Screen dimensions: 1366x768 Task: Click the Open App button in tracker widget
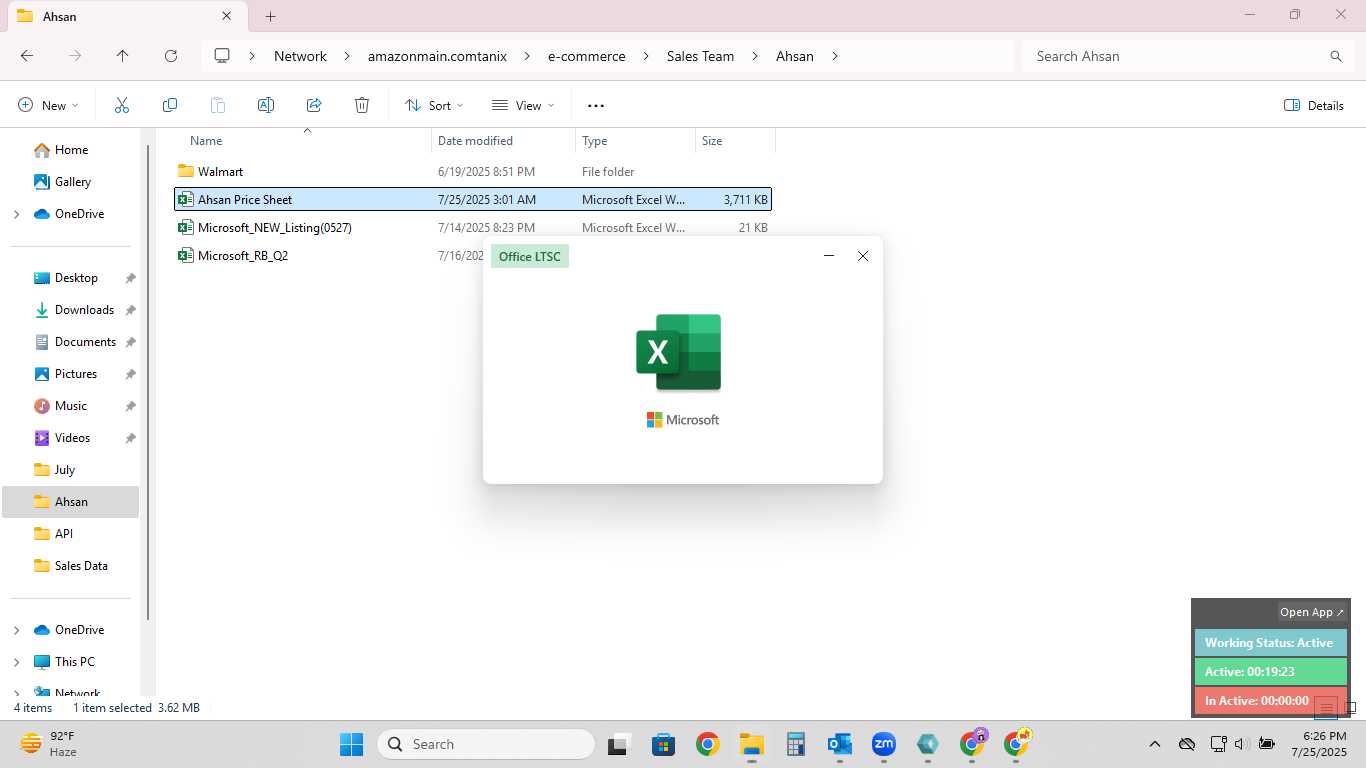(1312, 612)
